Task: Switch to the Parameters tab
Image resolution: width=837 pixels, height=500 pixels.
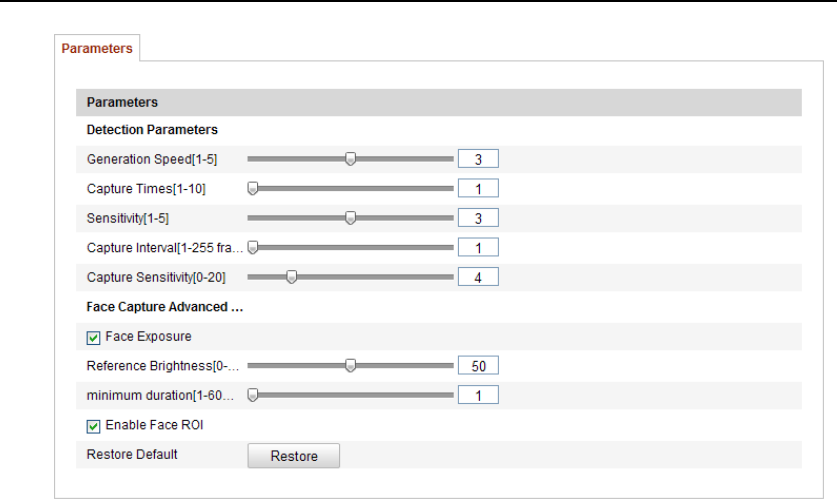Action: [97, 49]
